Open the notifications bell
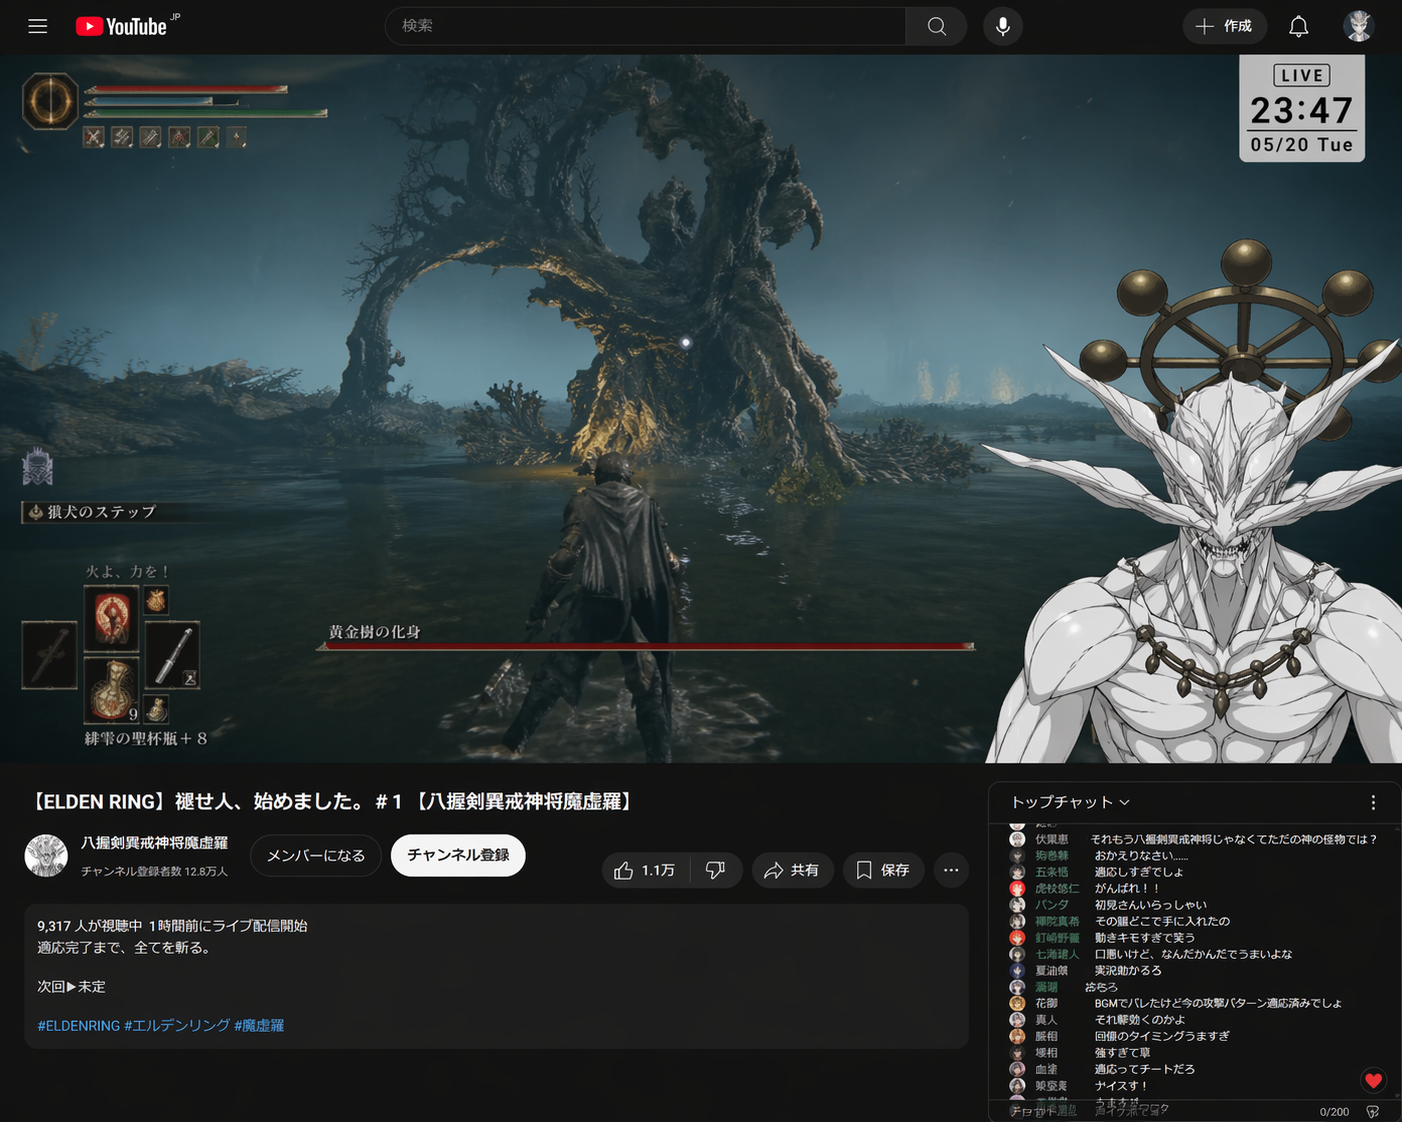Screen dimensions: 1402x1122 click(1298, 26)
